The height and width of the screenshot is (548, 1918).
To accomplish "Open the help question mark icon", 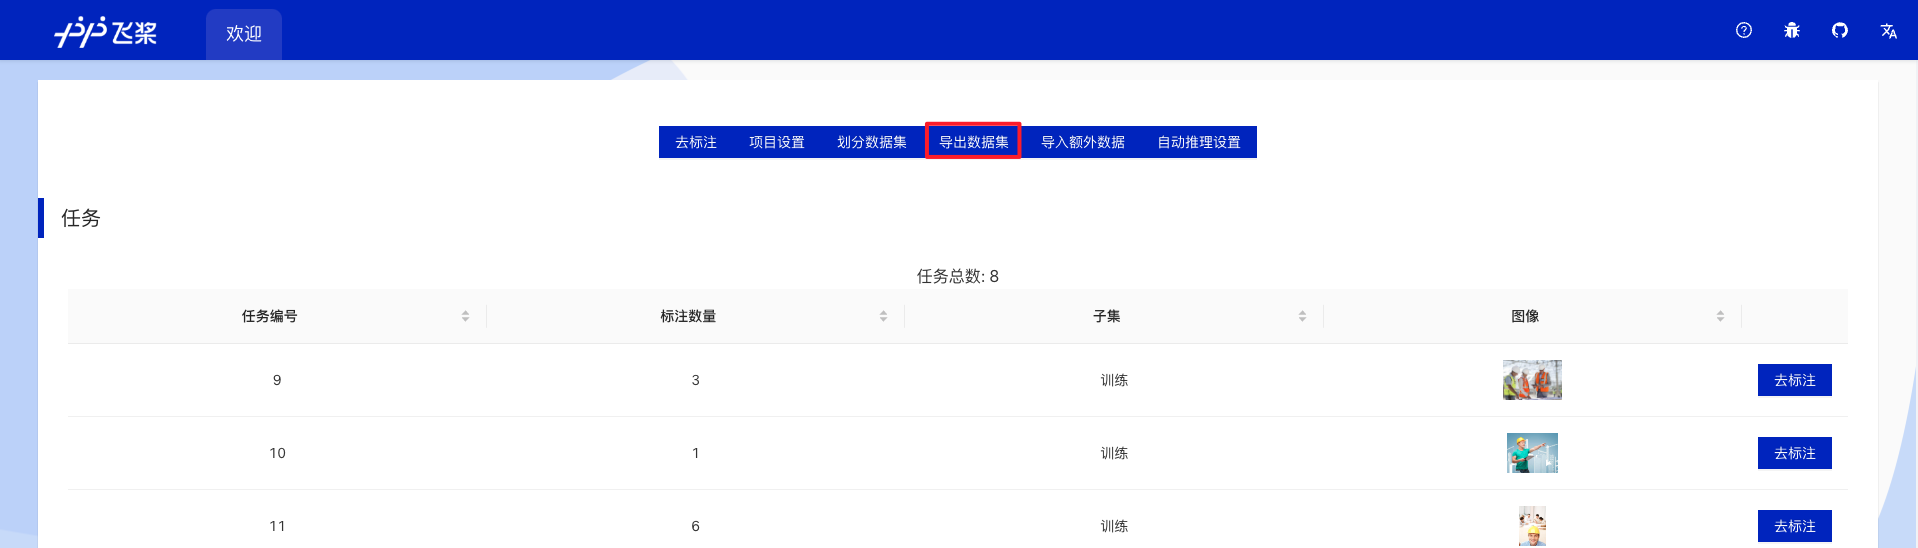I will (1744, 30).
